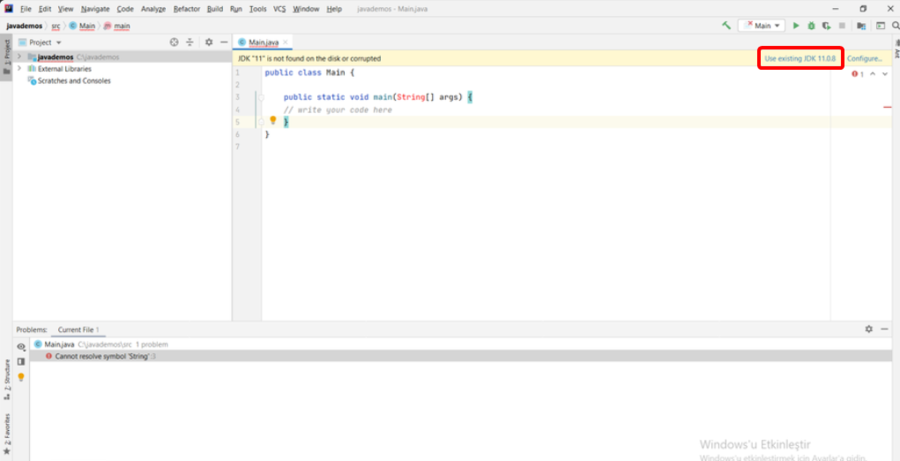
Task: Show quick fixes bulb in Problems sidebar
Action: [21, 377]
